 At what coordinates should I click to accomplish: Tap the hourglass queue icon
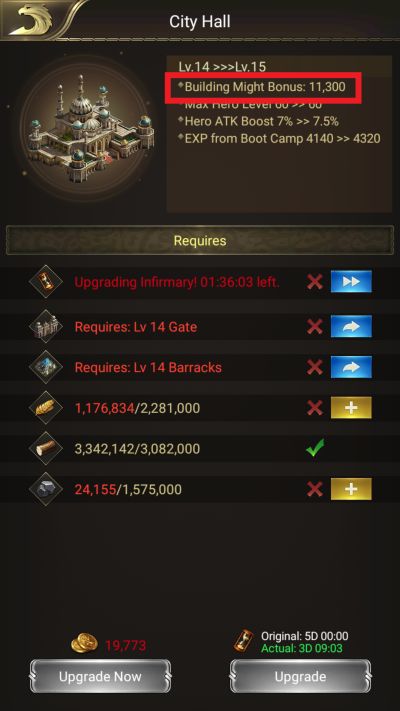(x=45, y=282)
